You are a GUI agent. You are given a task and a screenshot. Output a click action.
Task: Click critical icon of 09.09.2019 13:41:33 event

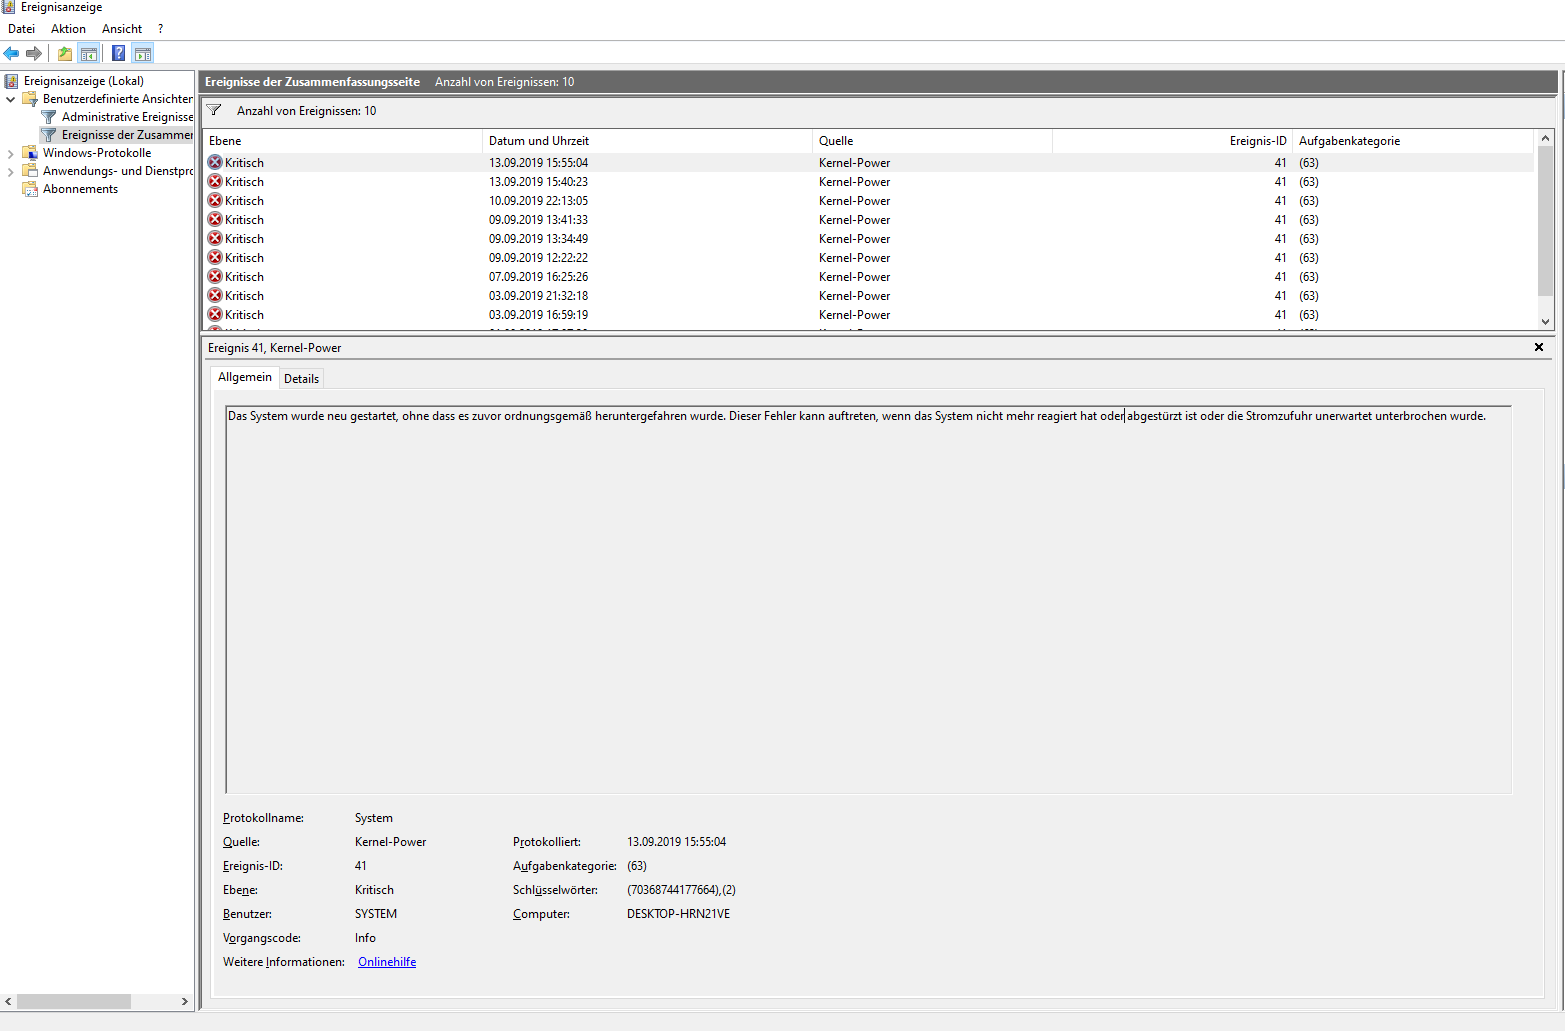point(215,219)
